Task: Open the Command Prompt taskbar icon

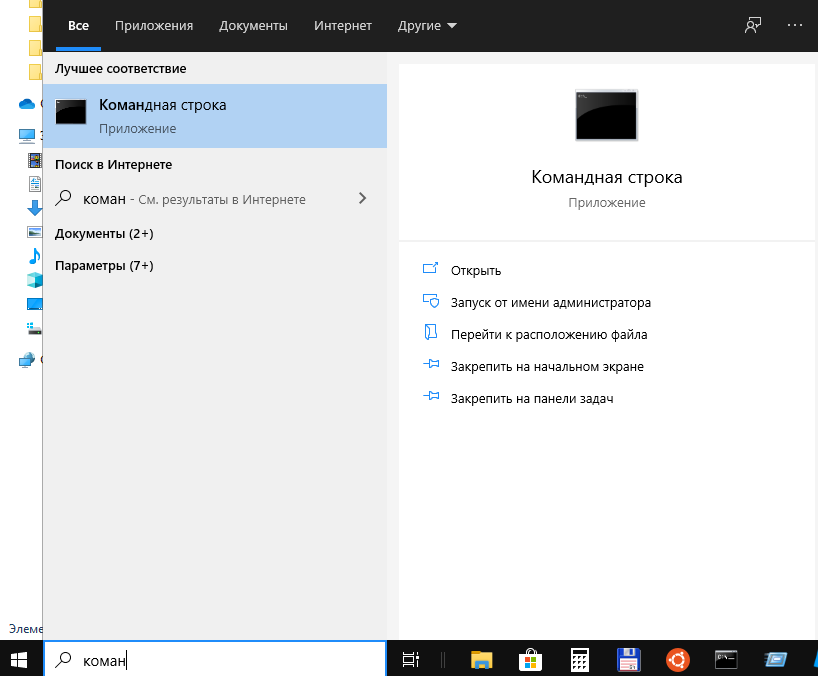Action: click(x=726, y=659)
